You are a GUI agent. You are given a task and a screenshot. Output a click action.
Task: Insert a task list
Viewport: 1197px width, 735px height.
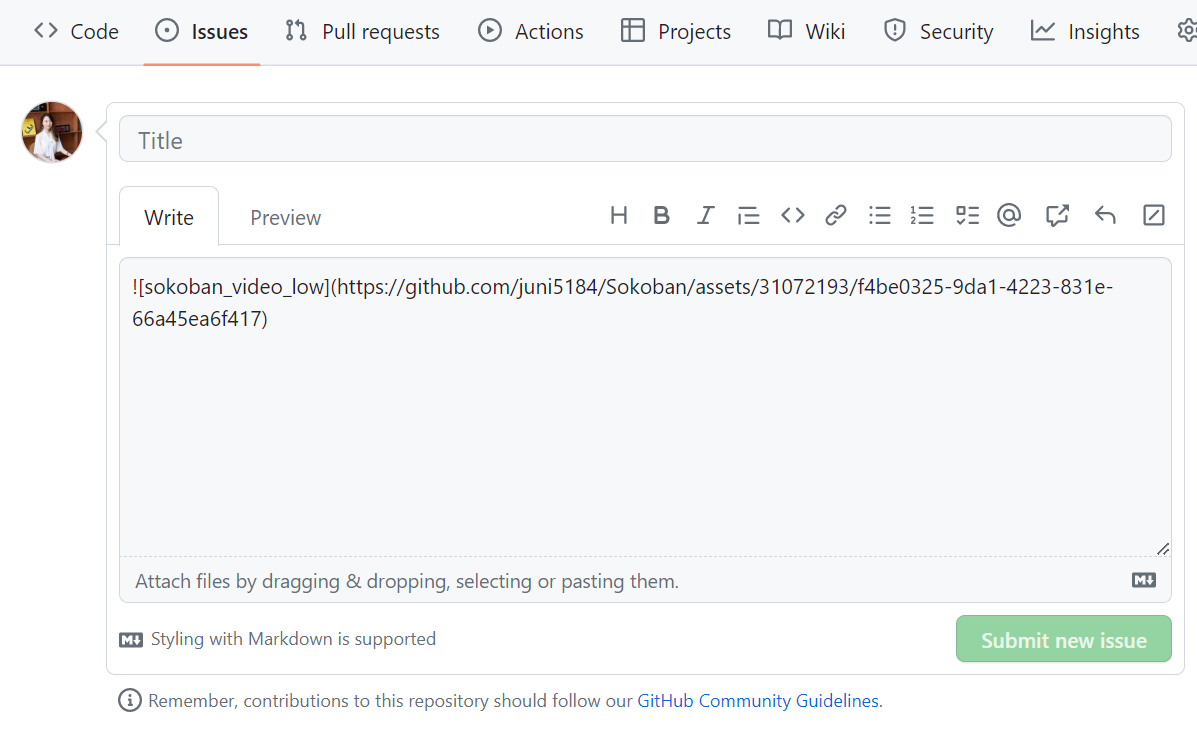[967, 216]
